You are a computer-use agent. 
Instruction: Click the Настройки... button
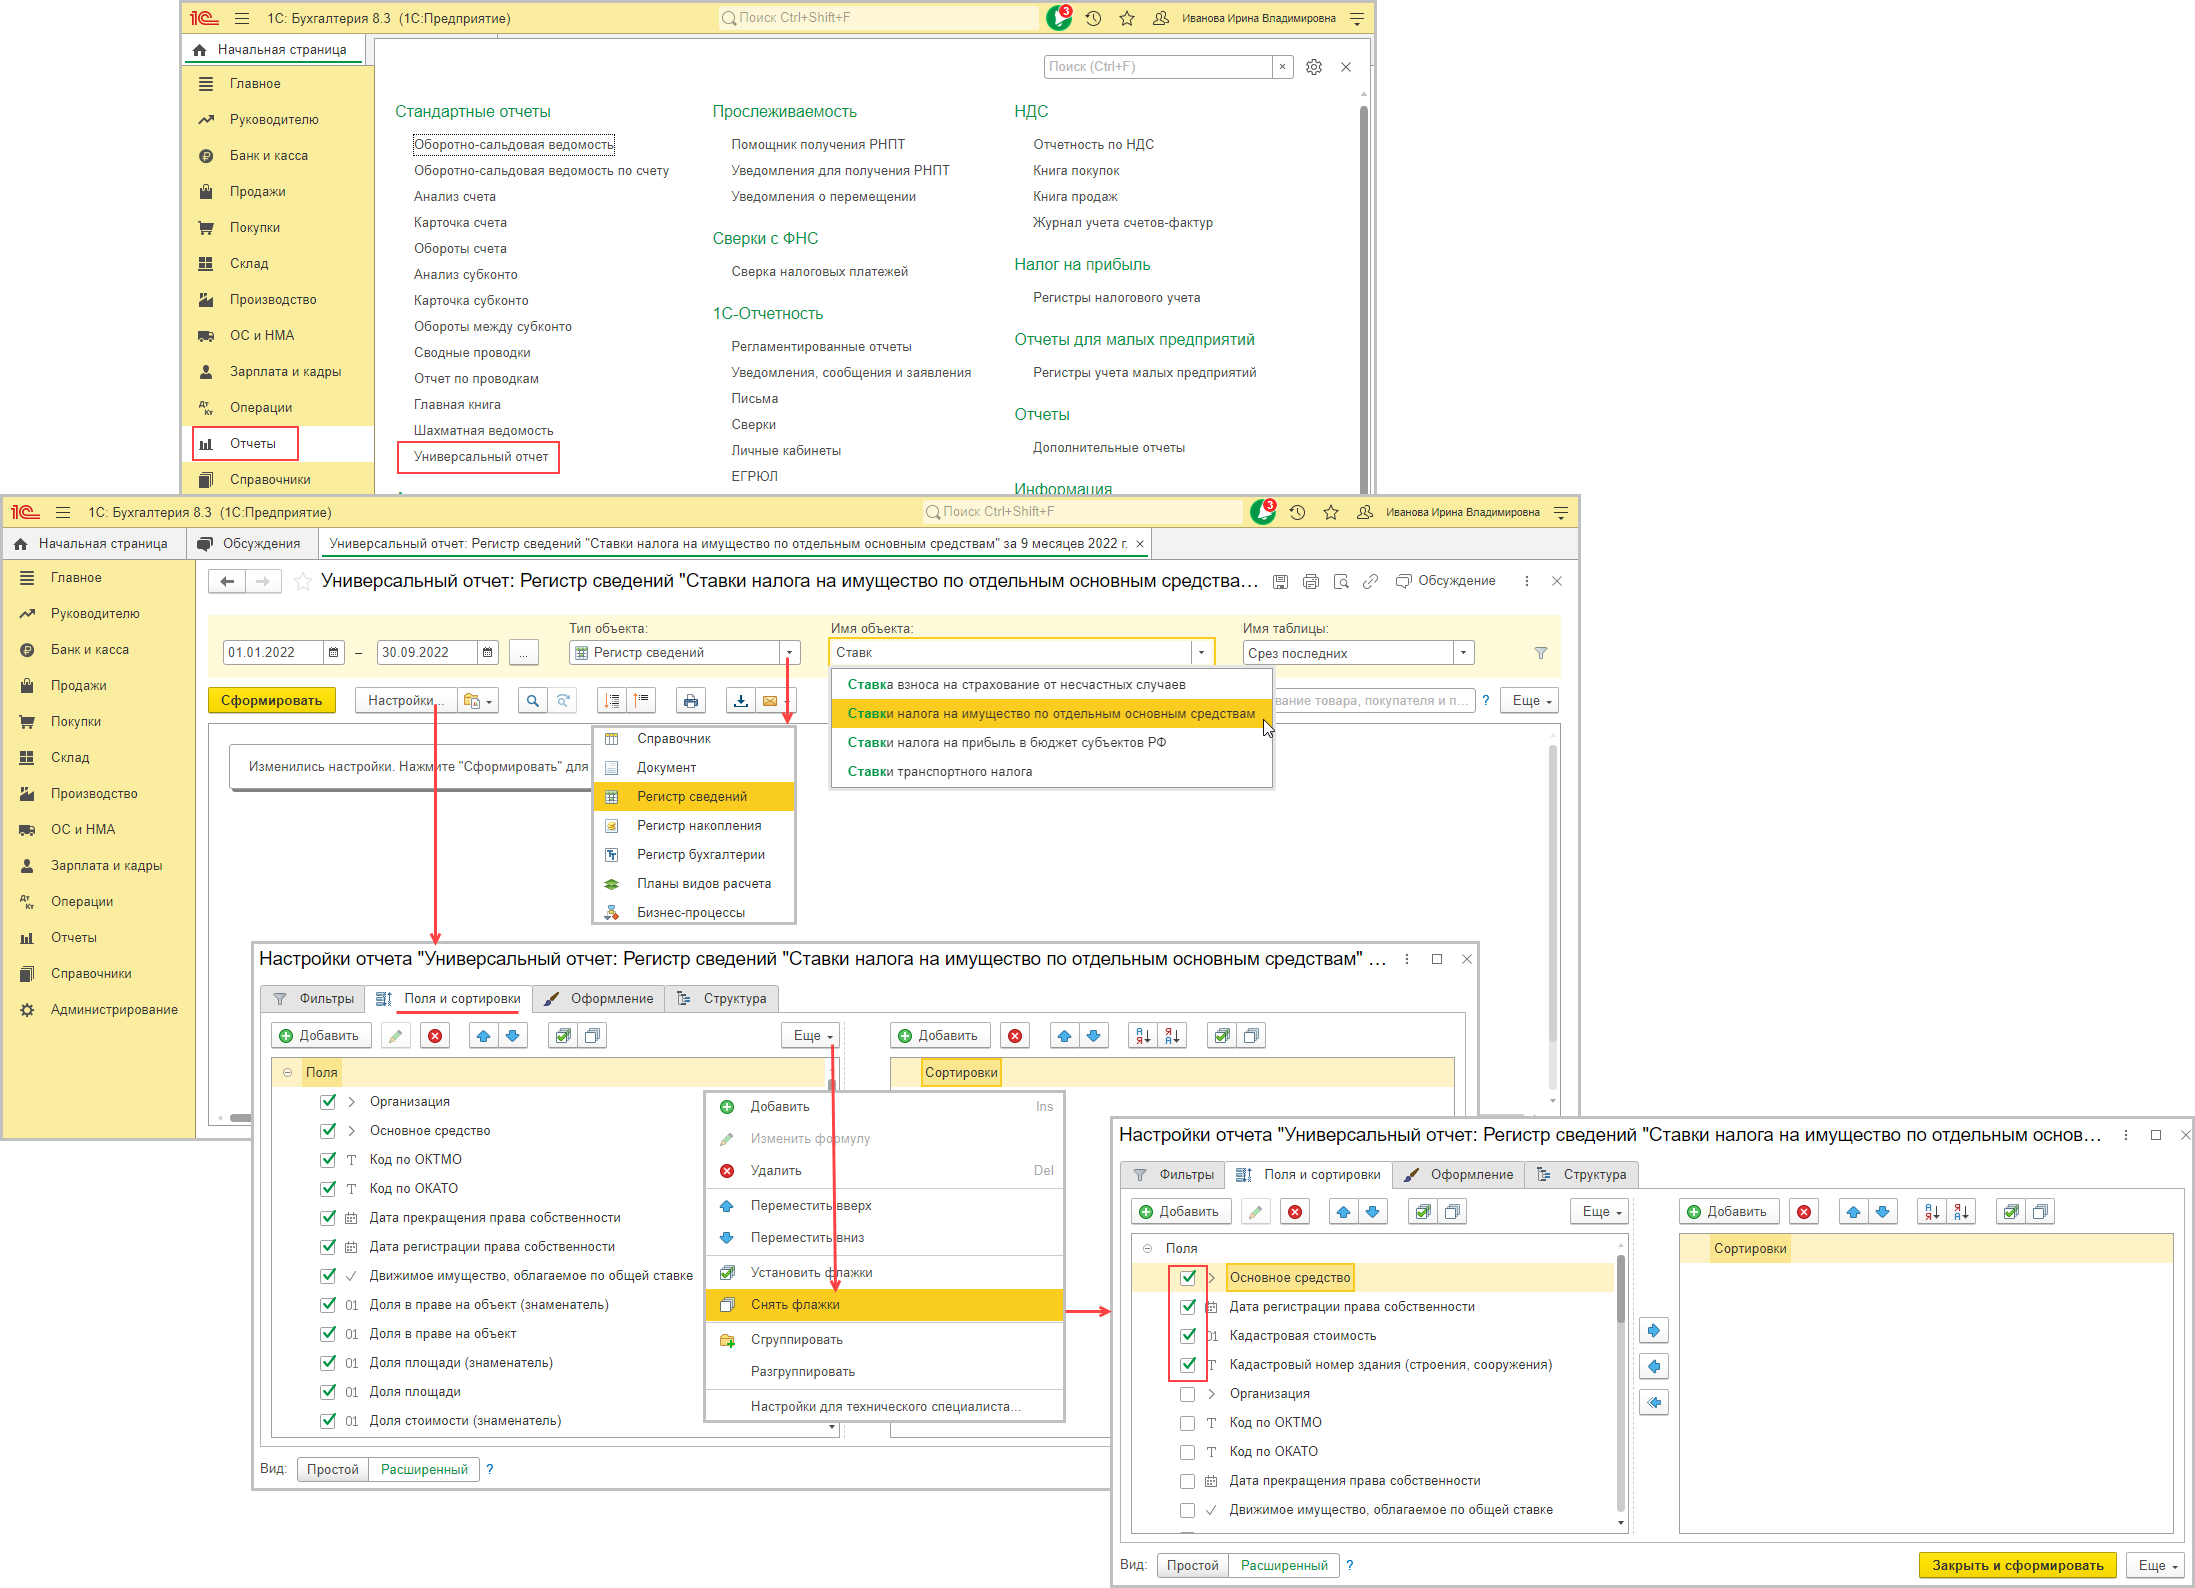[405, 701]
